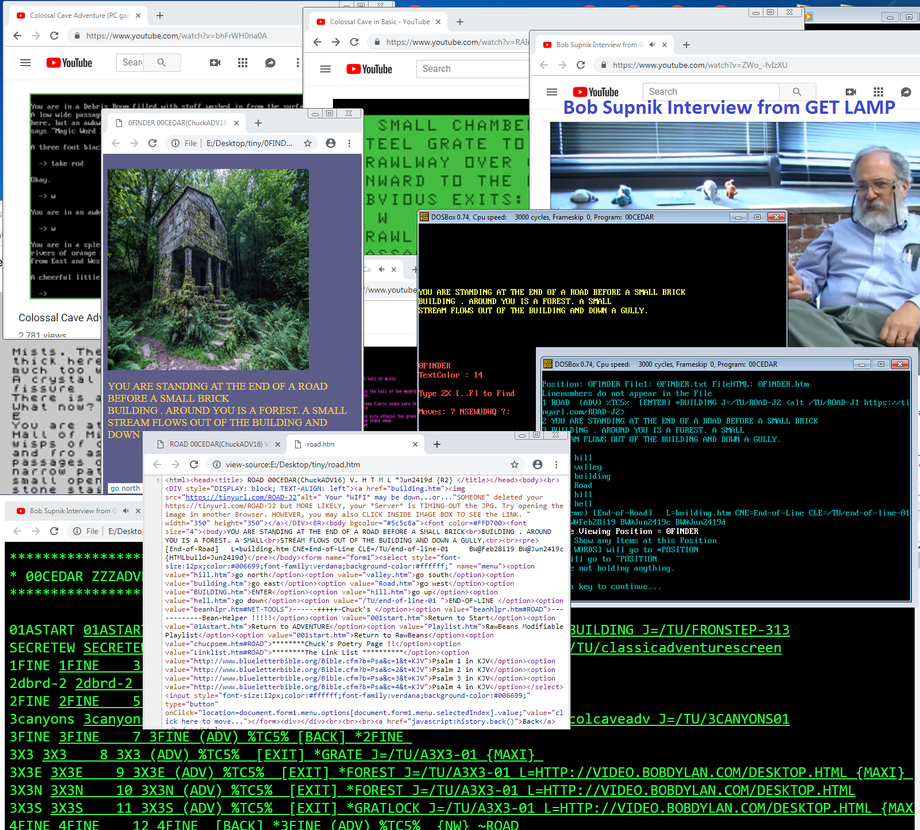Click search magnifier button in Colossal Cave Adventure window
920x830 pixels.
pos(163,62)
